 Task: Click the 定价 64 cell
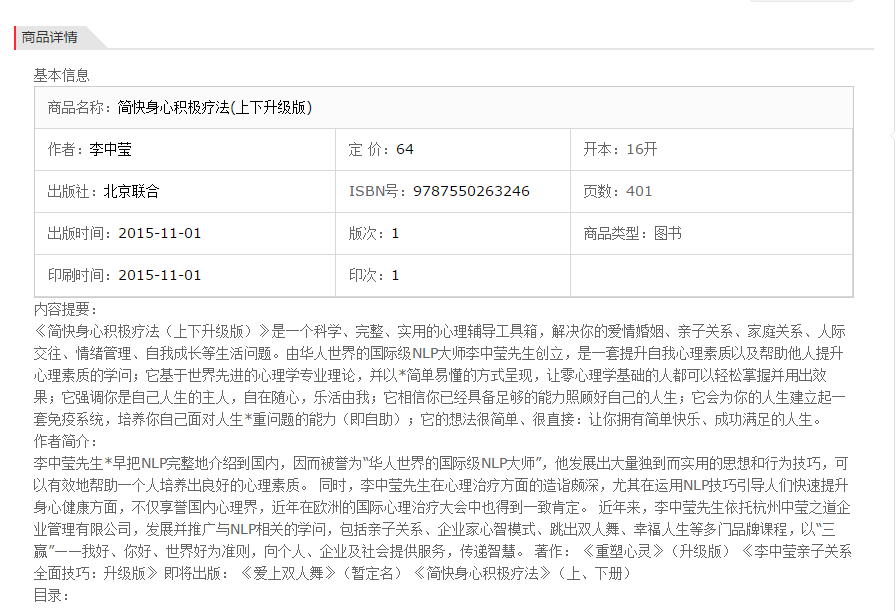[x=381, y=149]
